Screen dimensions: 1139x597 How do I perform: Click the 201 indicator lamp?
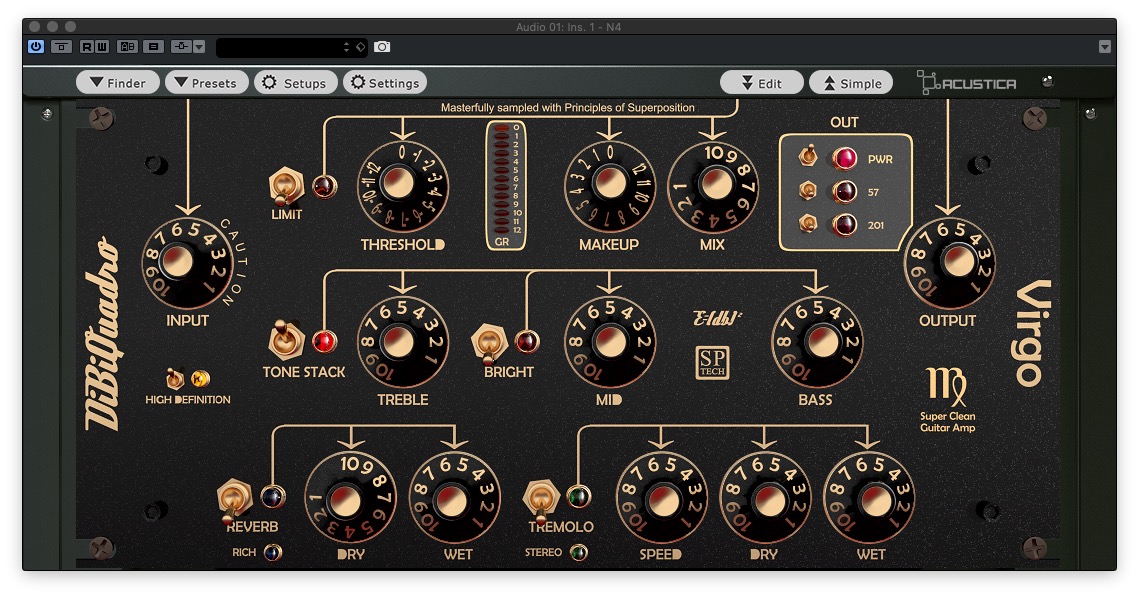[x=844, y=225]
